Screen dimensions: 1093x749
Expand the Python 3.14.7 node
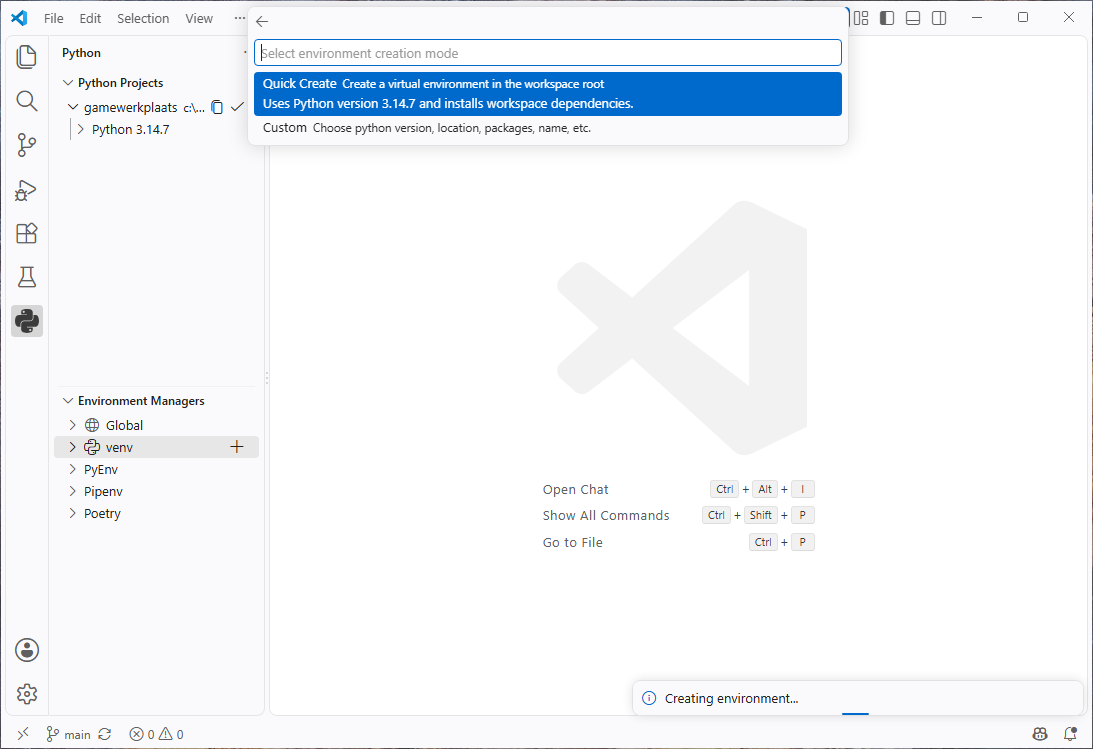tap(81, 130)
